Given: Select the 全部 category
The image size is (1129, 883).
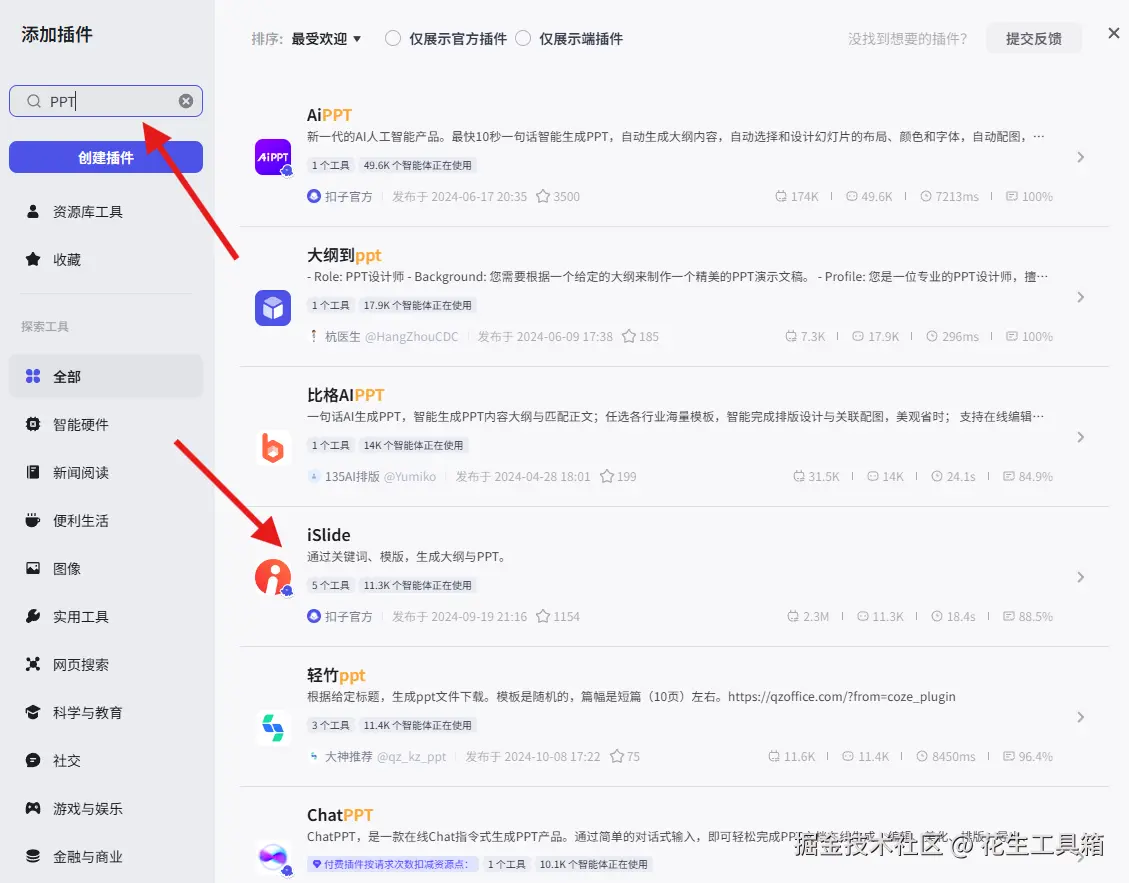Looking at the screenshot, I should [x=106, y=376].
